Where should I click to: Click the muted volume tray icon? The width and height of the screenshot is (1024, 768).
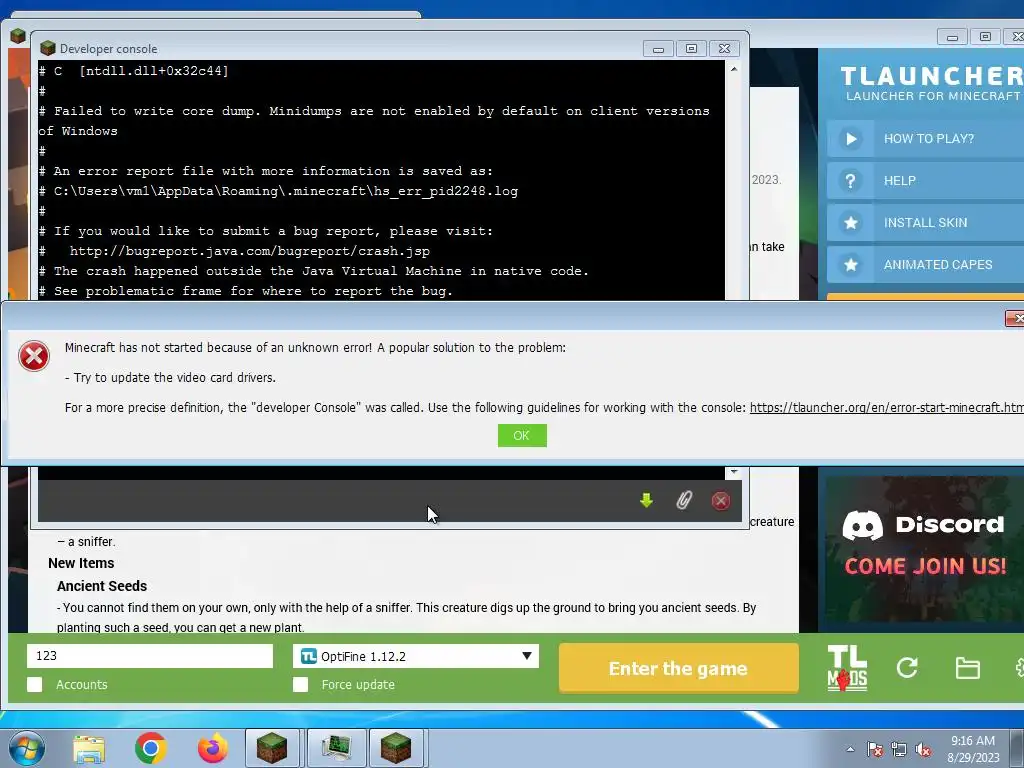(x=923, y=749)
